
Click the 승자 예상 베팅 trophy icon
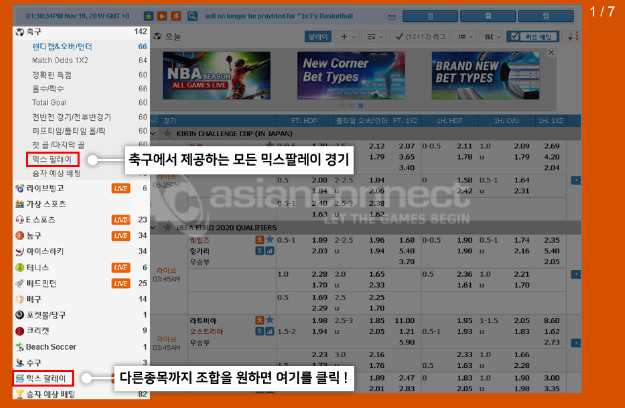point(20,394)
